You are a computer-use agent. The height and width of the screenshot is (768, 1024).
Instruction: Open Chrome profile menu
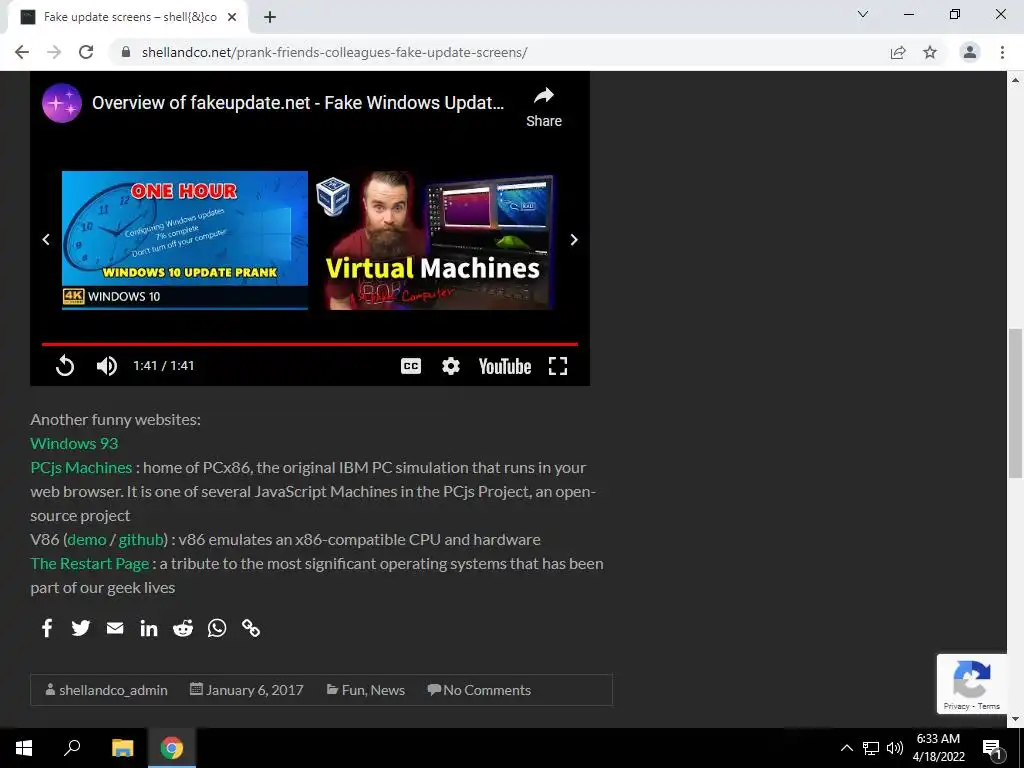pos(970,52)
